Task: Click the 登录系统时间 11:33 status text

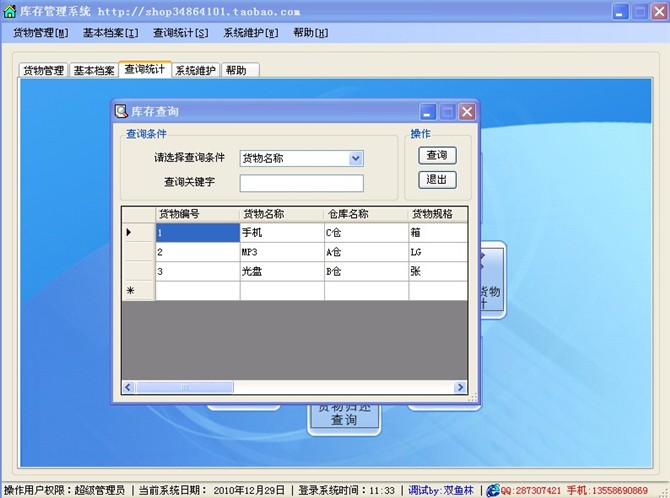Action: pos(346,490)
